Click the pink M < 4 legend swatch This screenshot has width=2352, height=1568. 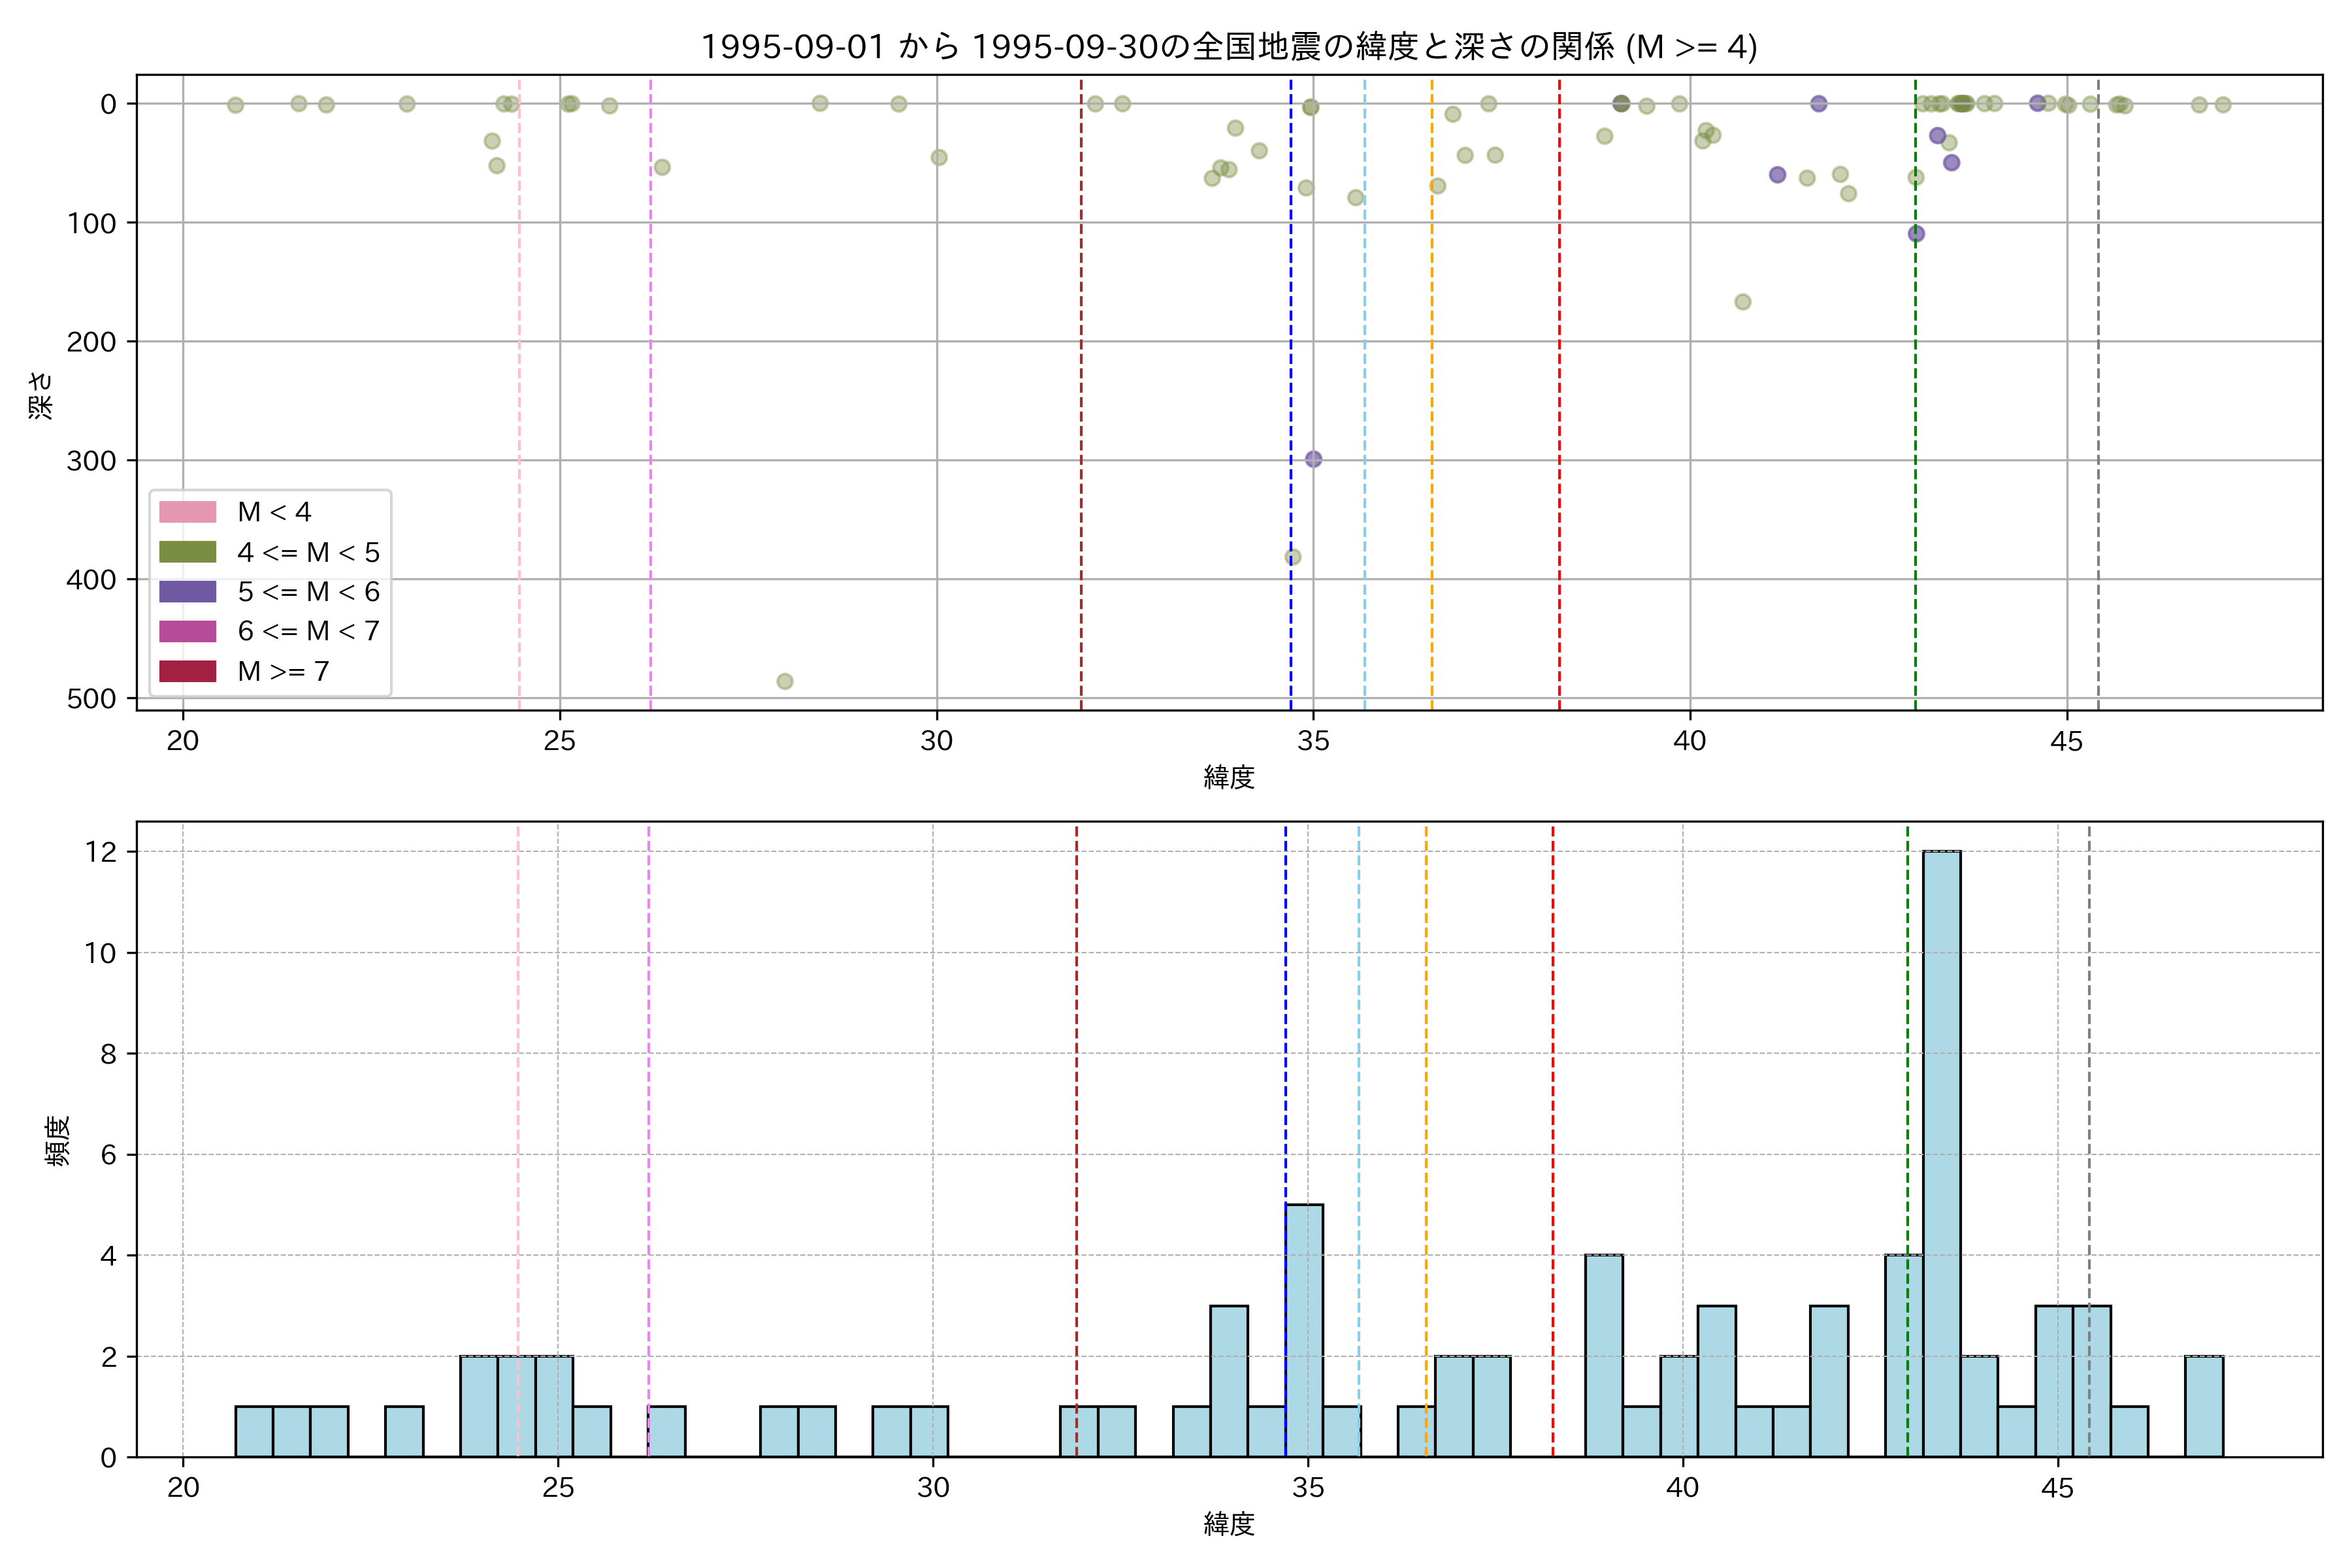[187, 512]
